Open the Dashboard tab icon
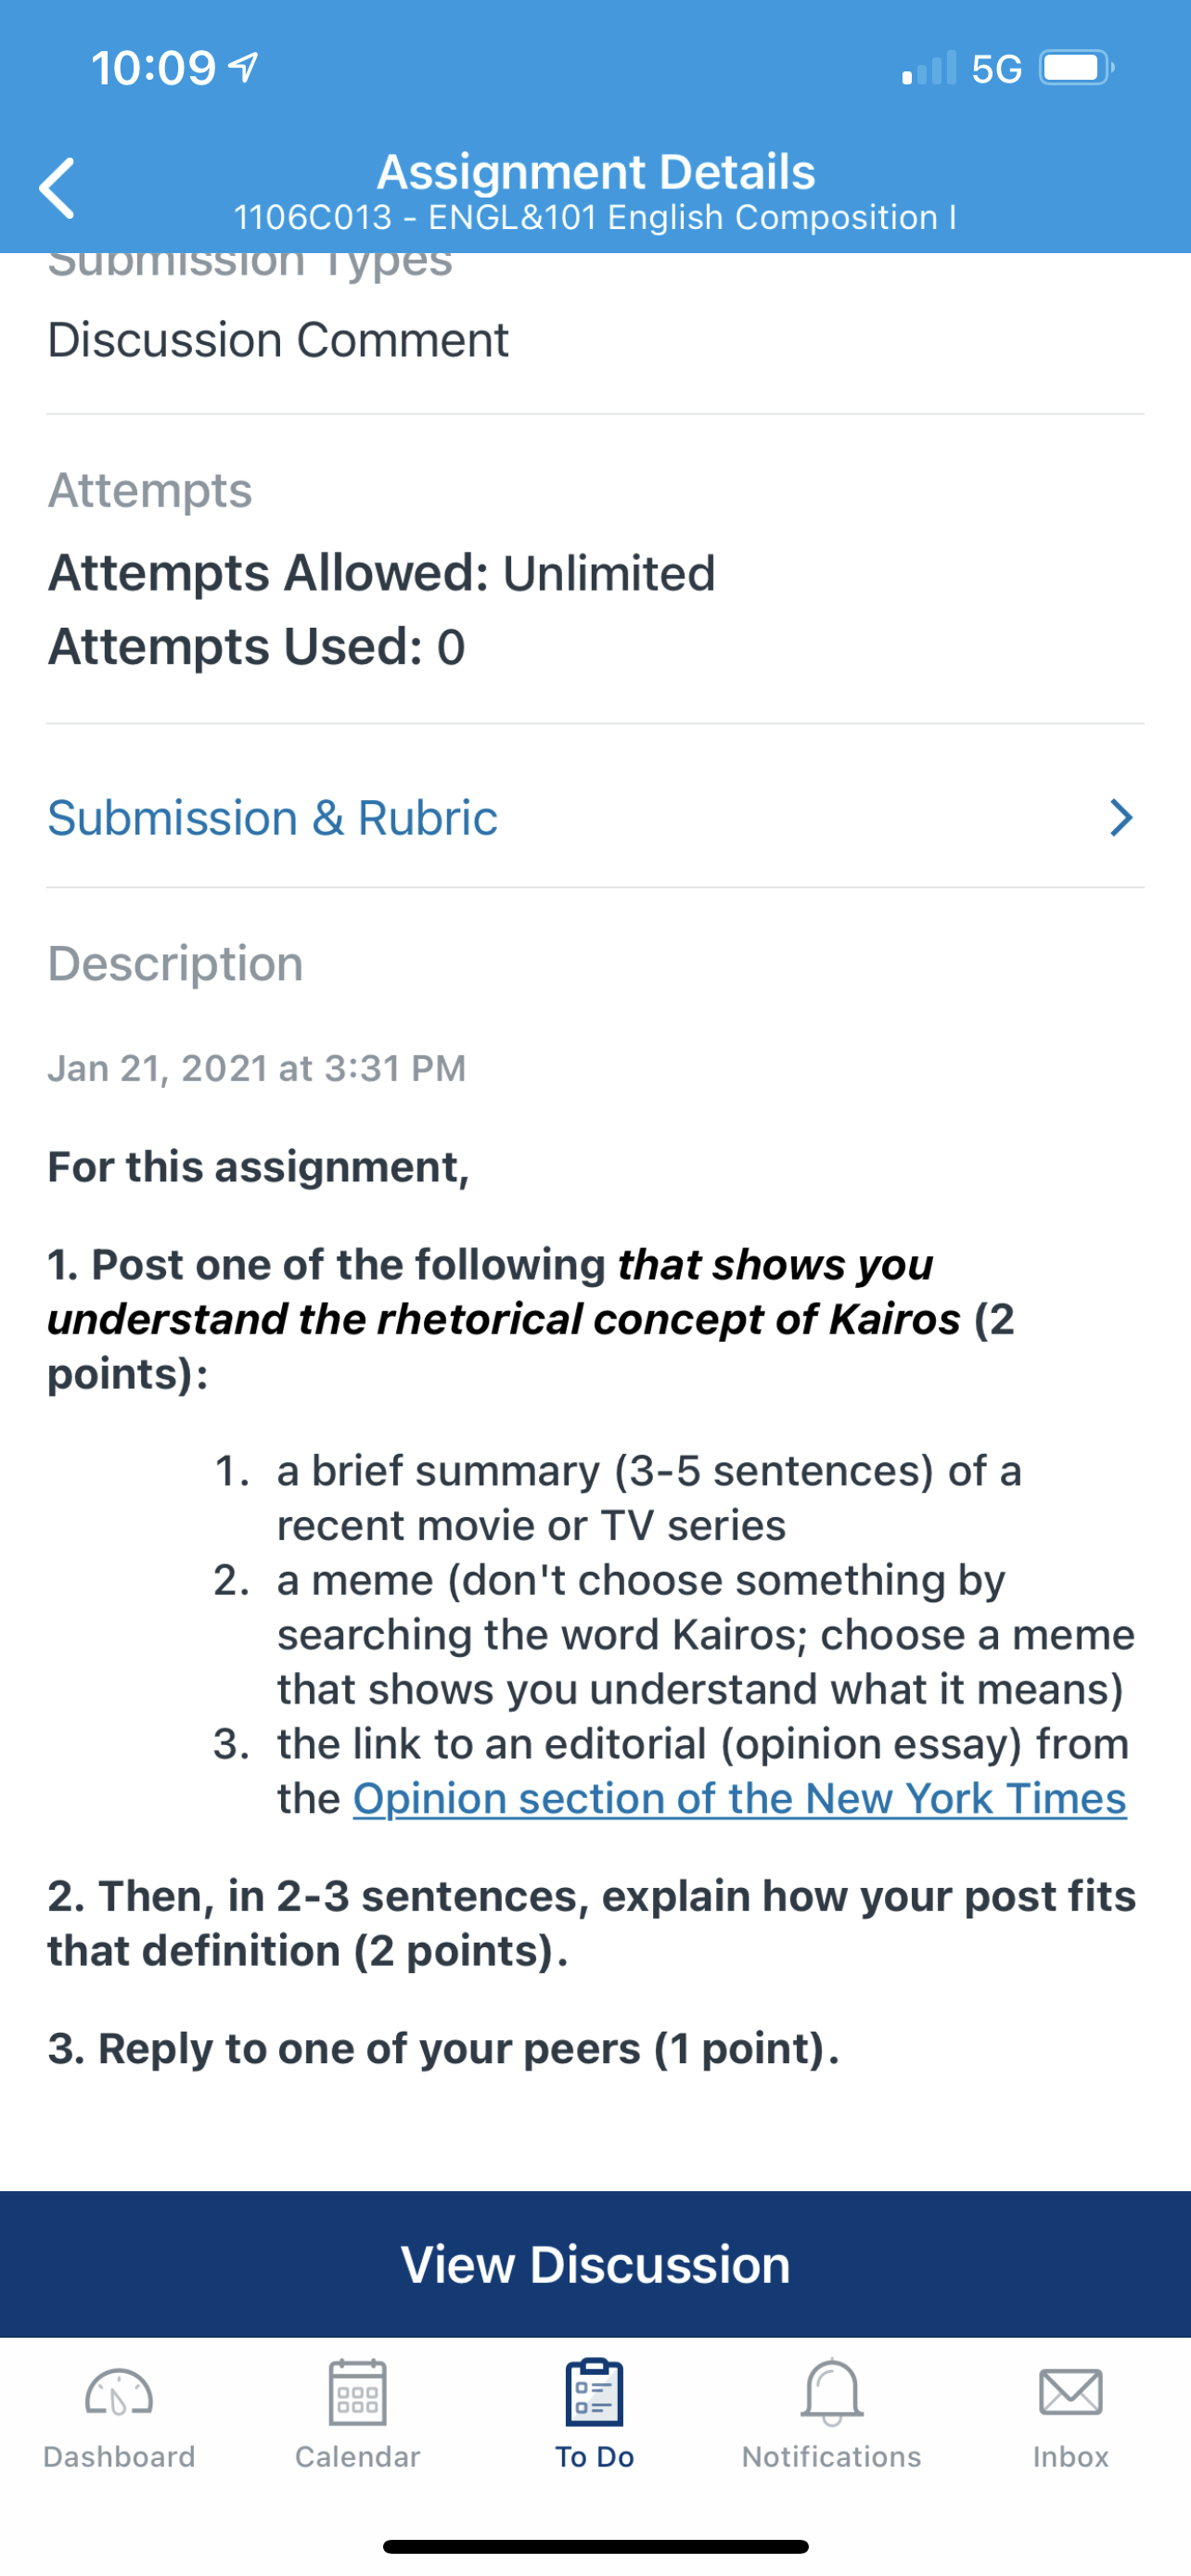The height and width of the screenshot is (2576, 1191). pyautogui.click(x=119, y=2394)
